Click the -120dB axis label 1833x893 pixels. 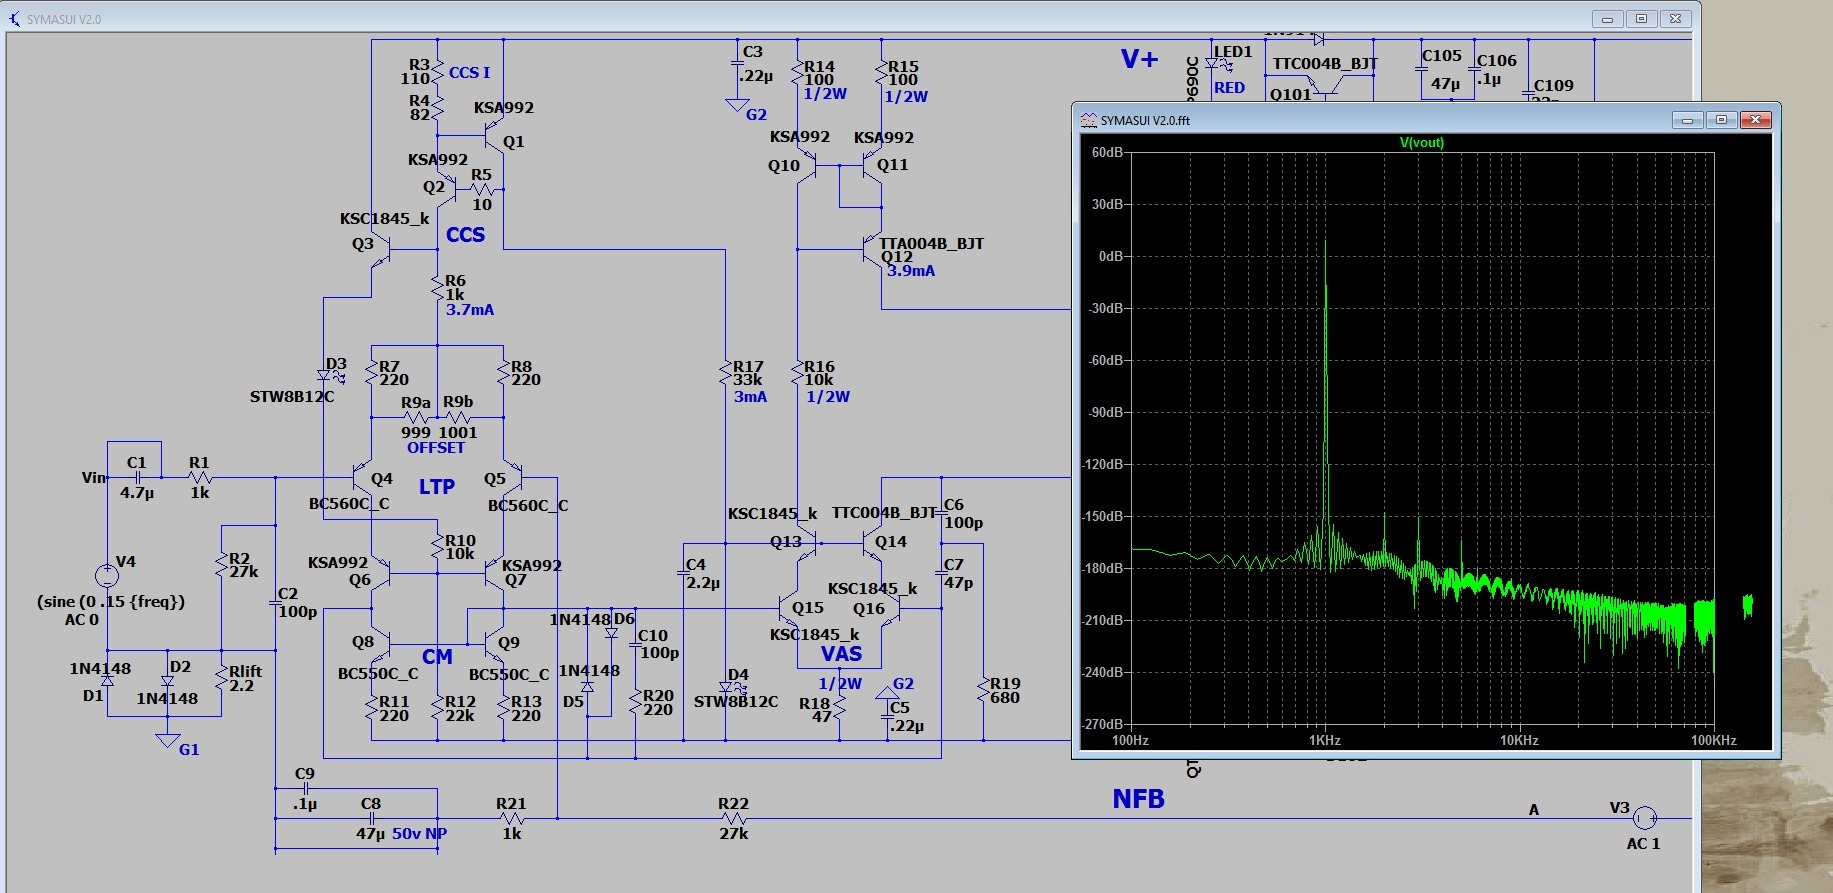click(x=1104, y=464)
